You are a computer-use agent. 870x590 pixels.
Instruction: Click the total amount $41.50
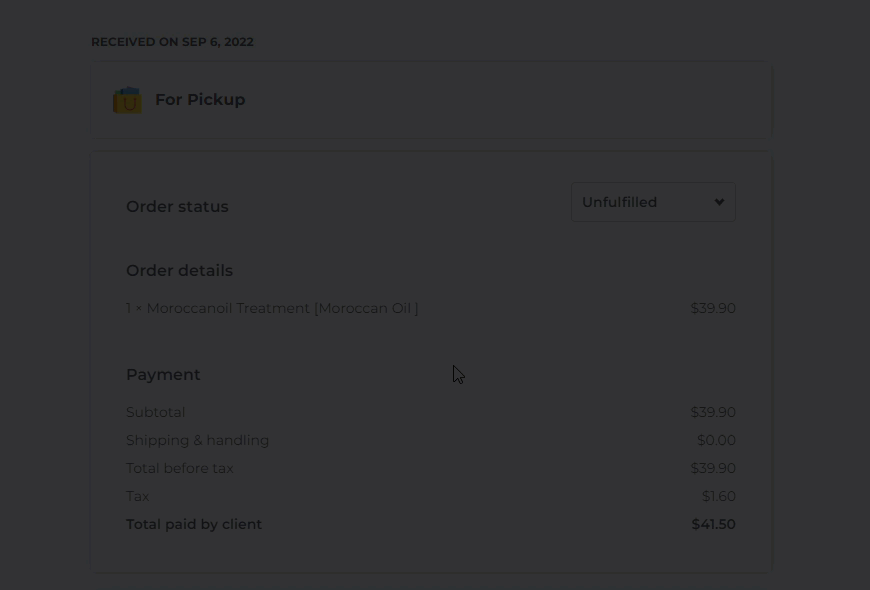[x=714, y=525]
